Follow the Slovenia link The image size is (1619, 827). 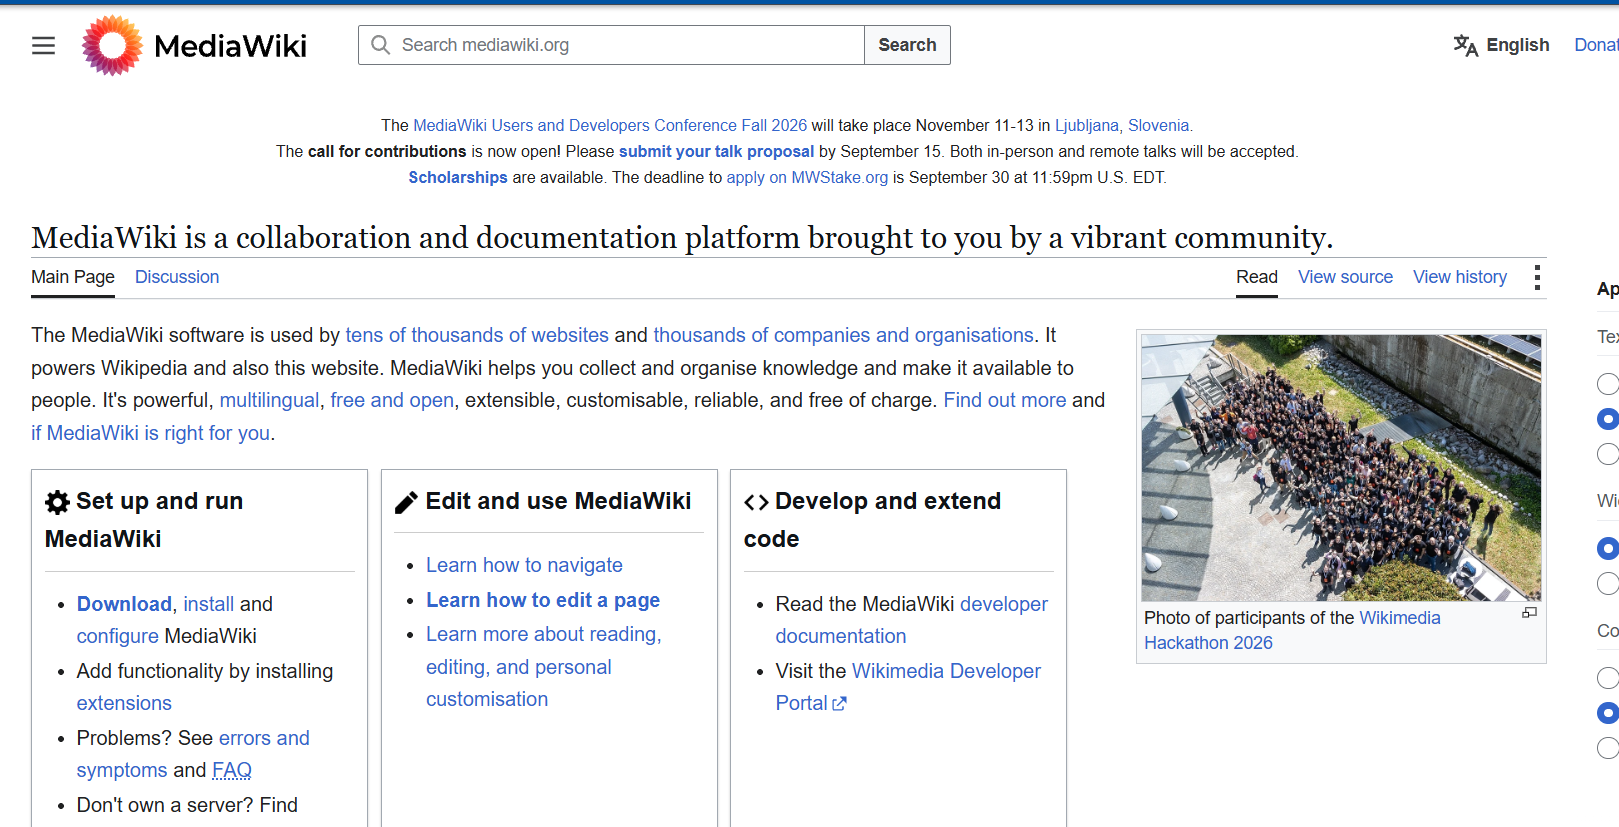click(x=1158, y=125)
